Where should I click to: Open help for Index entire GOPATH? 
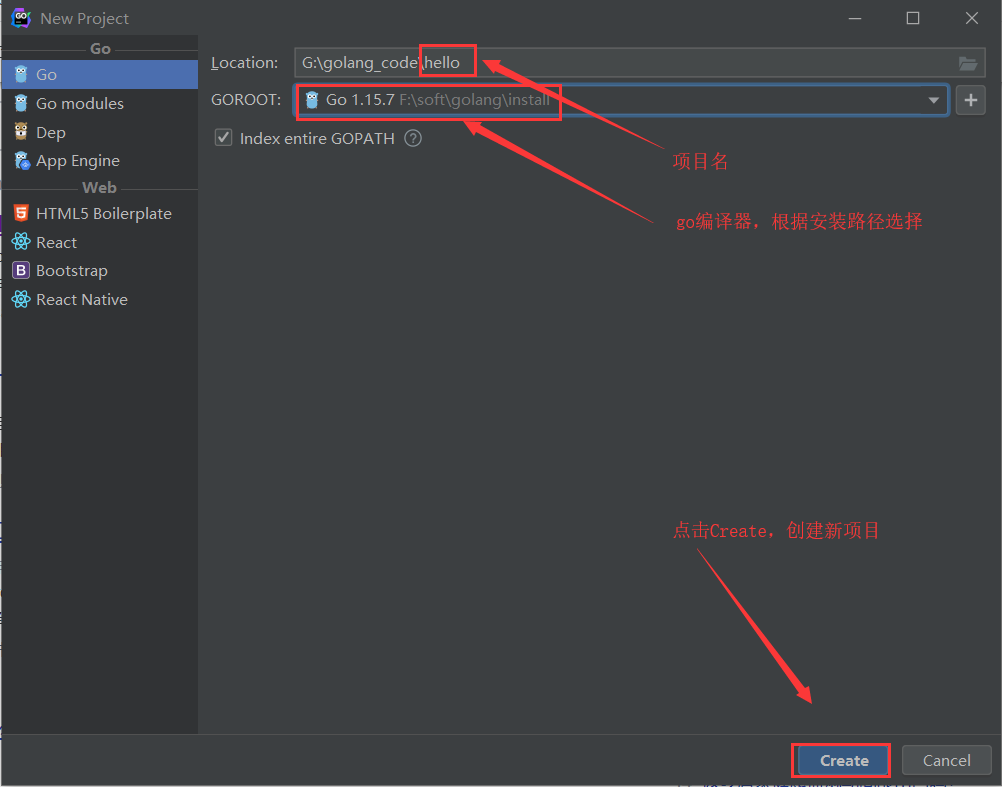tap(413, 138)
